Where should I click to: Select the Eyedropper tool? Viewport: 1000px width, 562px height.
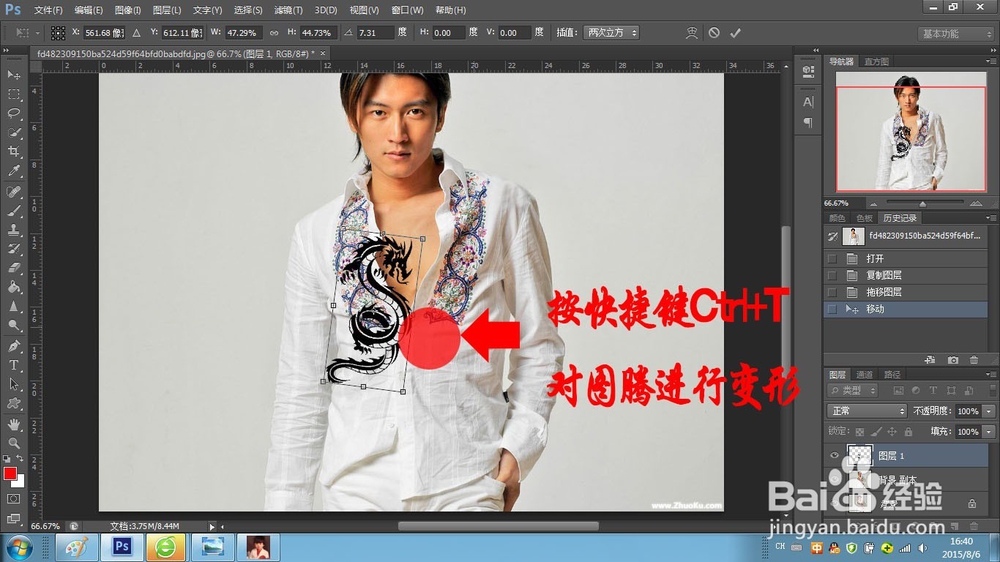(13, 171)
